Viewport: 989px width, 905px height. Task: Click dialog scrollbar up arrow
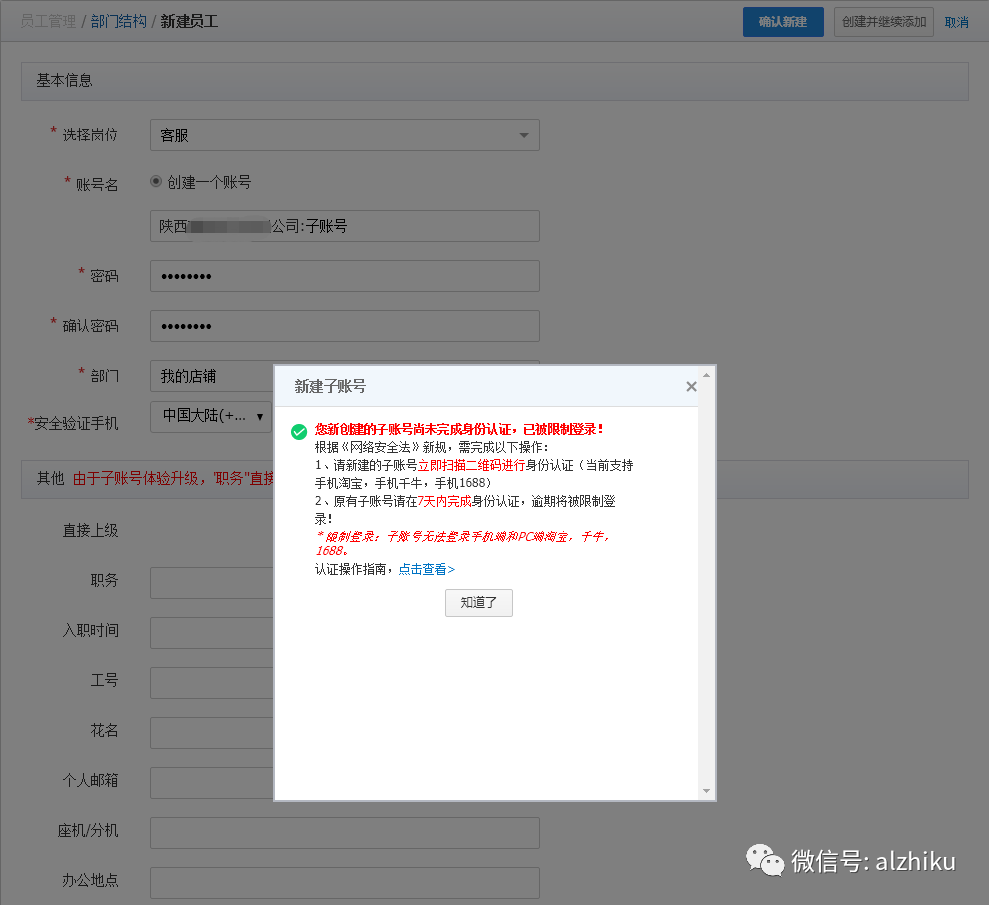coord(706,375)
